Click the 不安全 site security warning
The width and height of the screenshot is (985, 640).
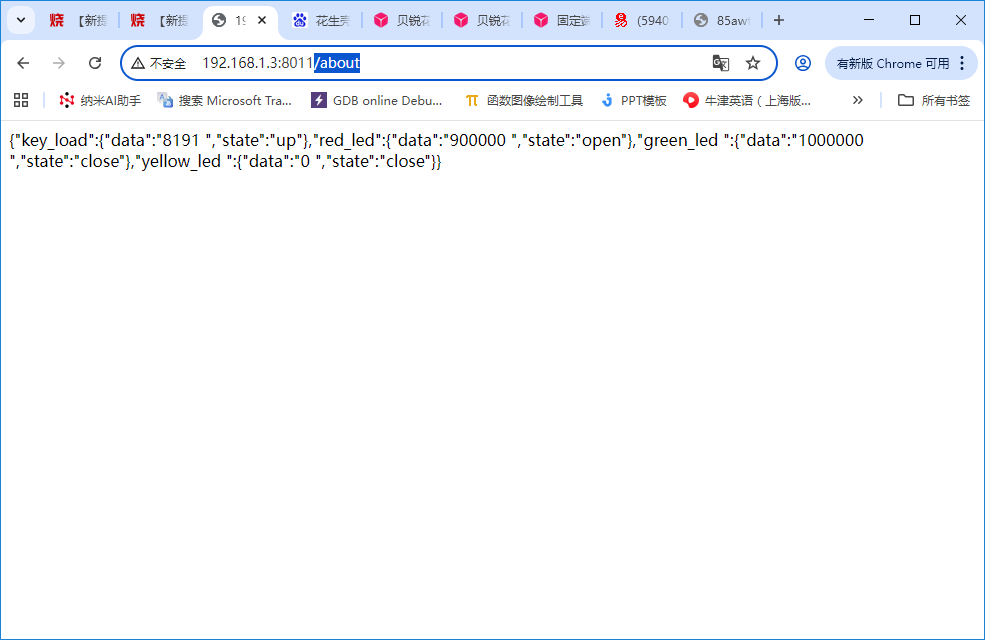(x=158, y=63)
